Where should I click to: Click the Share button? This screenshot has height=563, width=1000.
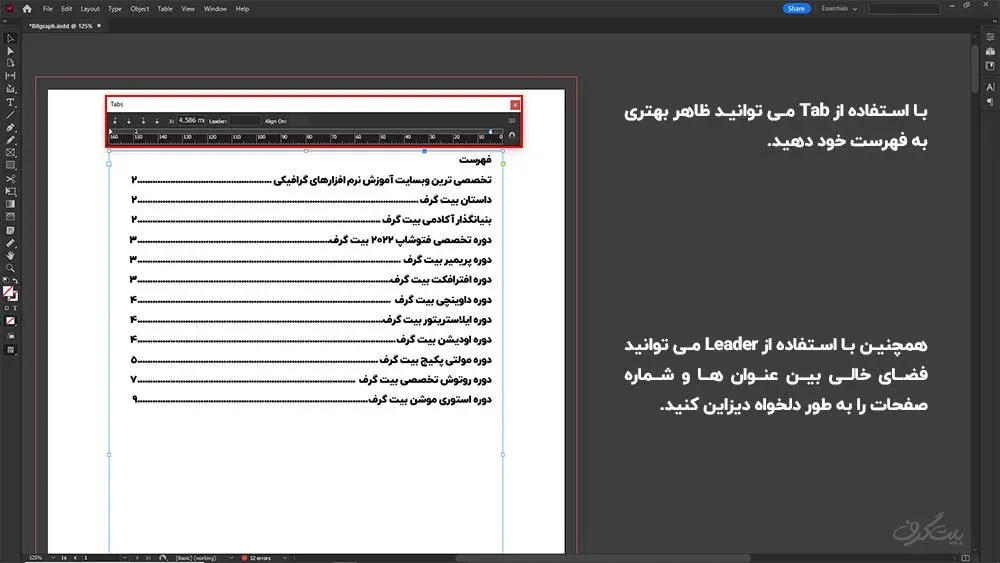[x=796, y=8]
